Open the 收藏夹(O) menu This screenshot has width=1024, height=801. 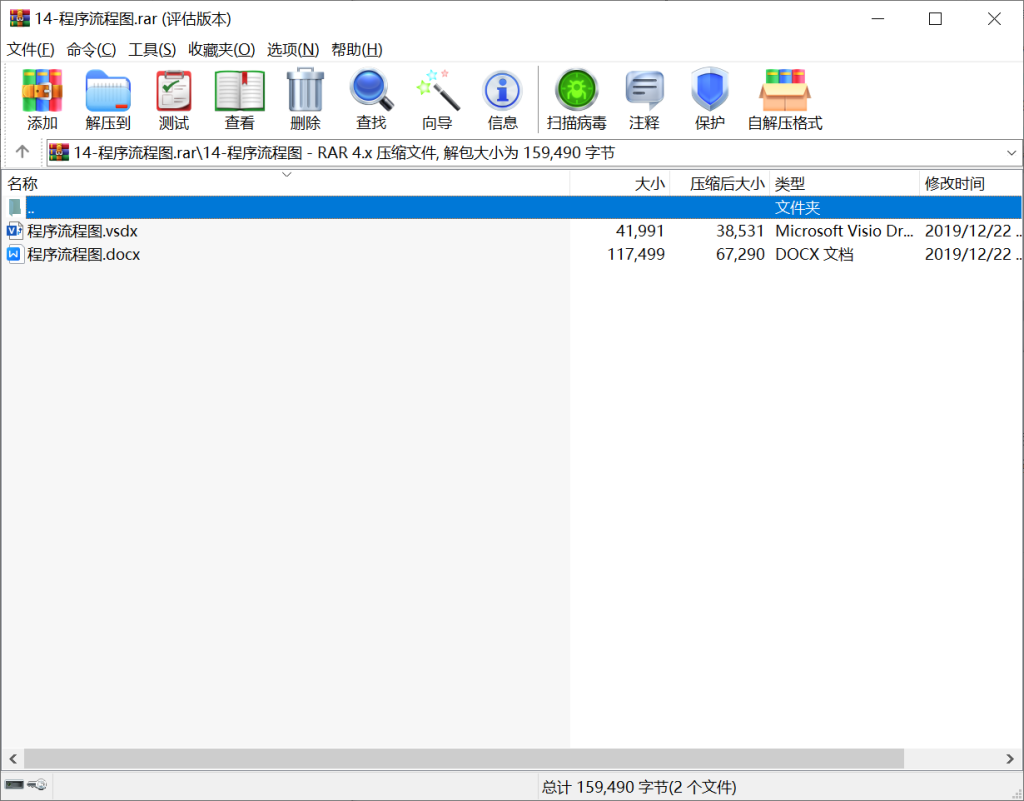pyautogui.click(x=221, y=49)
